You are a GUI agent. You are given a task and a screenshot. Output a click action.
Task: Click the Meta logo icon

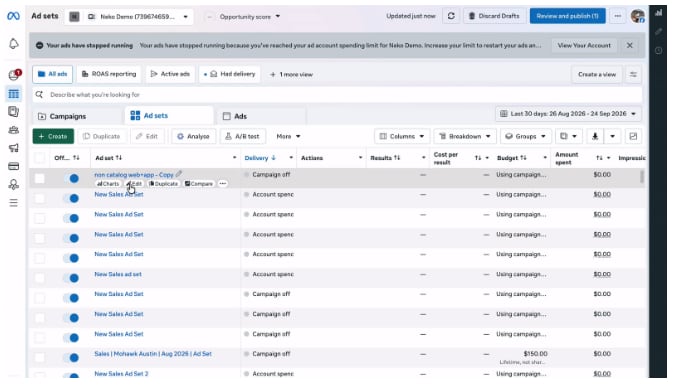point(13,16)
